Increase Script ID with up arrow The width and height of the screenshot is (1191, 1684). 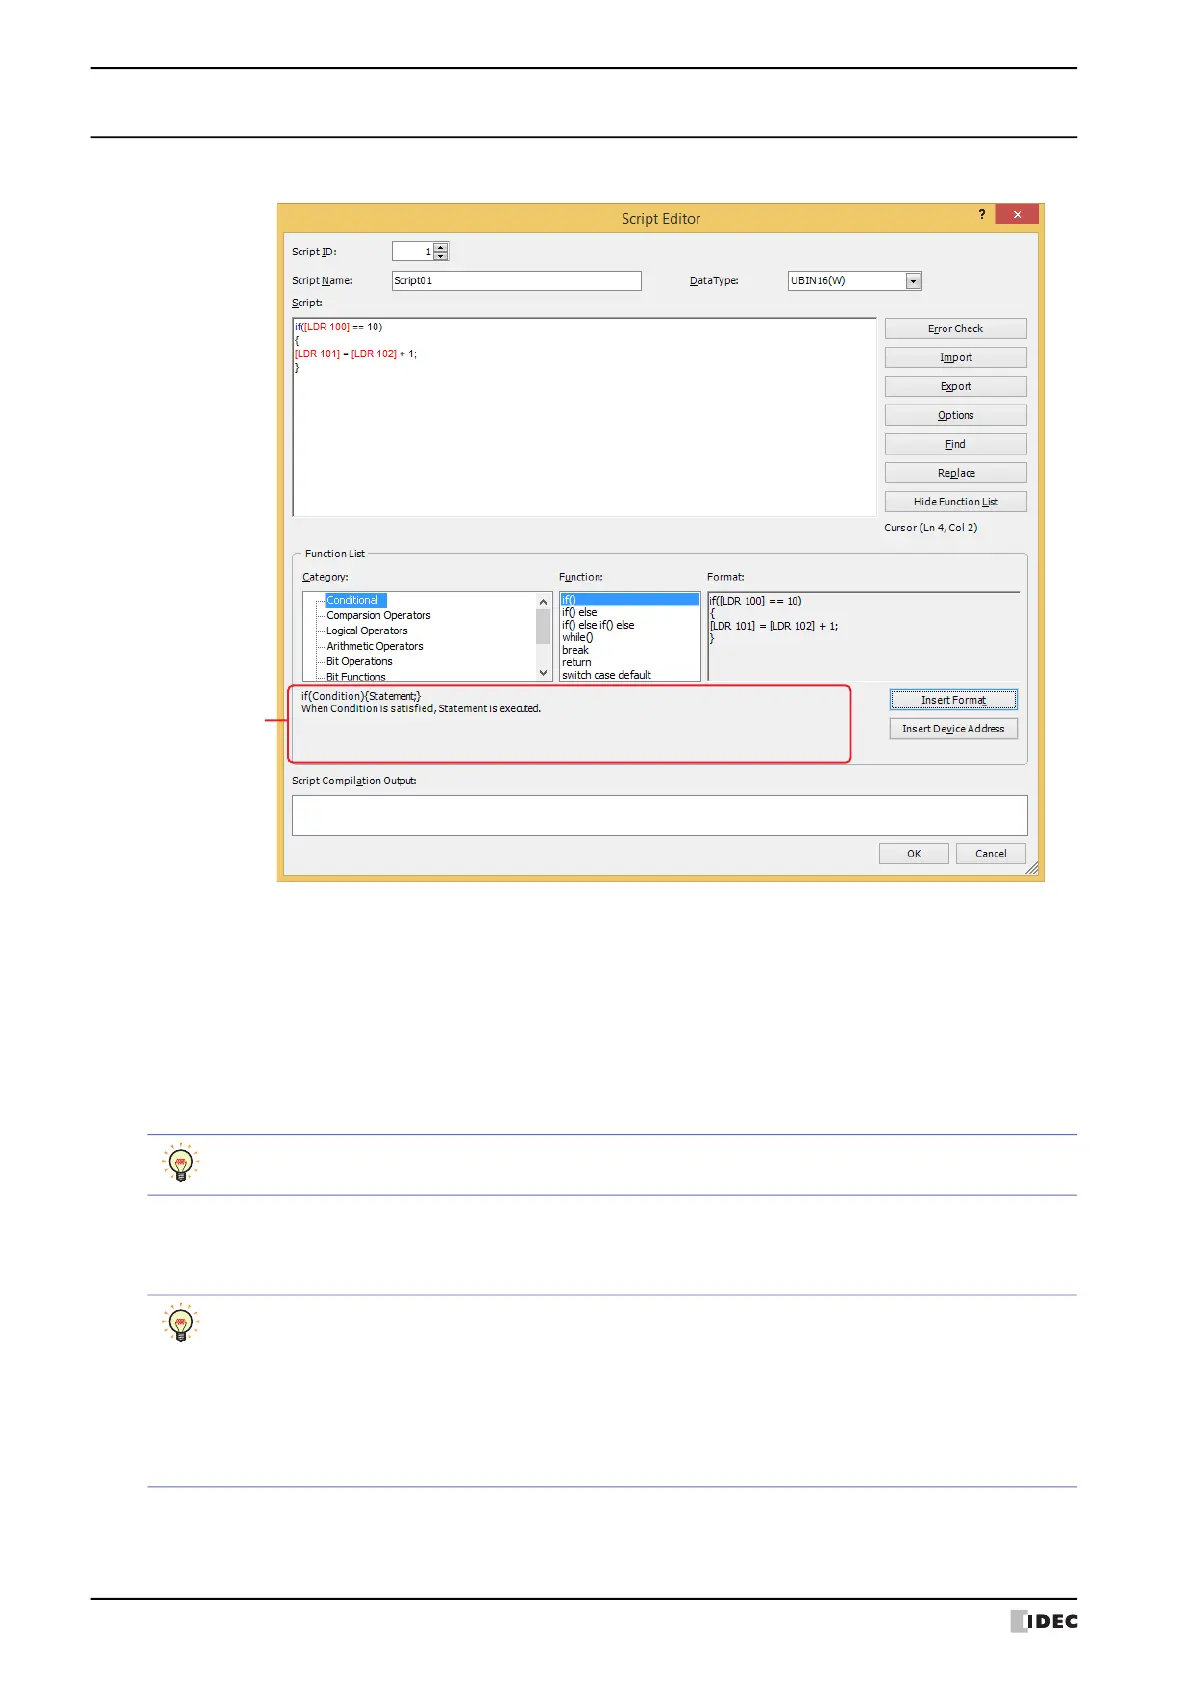(441, 247)
